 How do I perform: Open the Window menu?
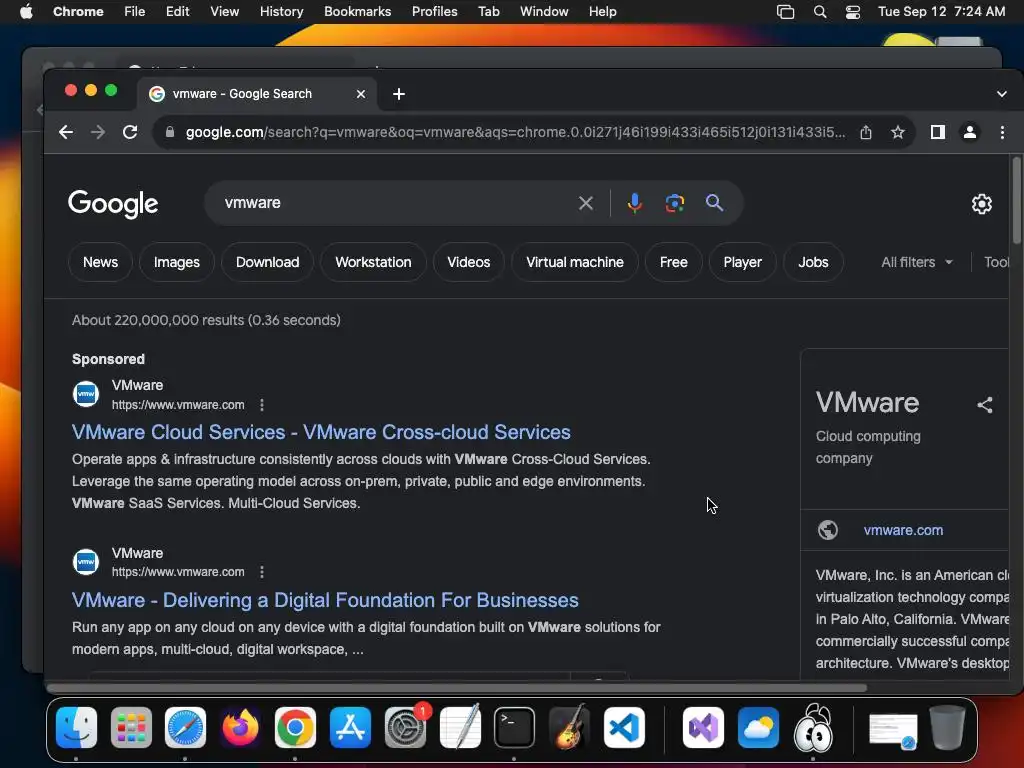point(544,12)
